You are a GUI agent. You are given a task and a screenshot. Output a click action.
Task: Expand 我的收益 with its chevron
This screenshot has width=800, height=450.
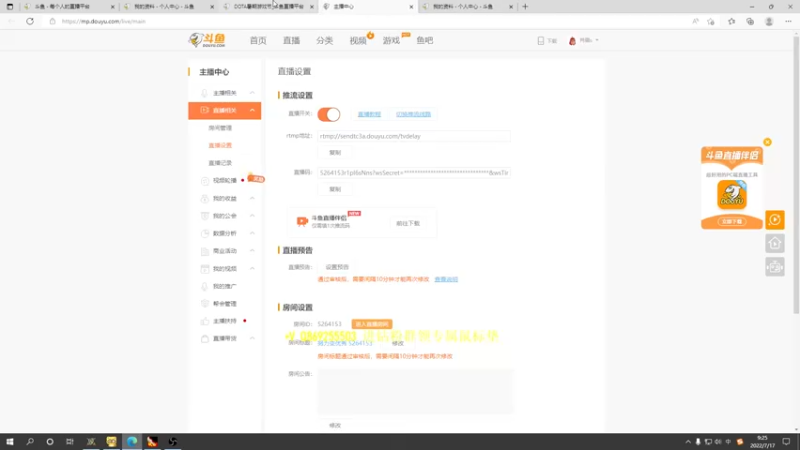pos(252,198)
